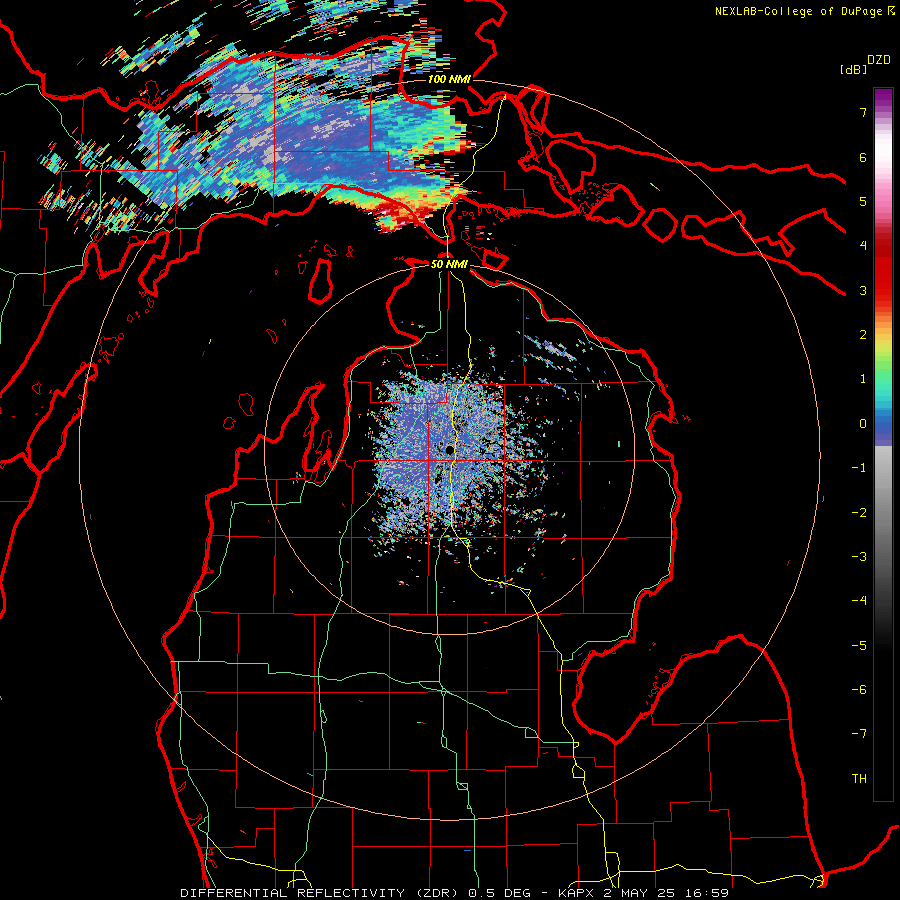
Task: Click the 5 value on color scale
Action: pyautogui.click(x=863, y=201)
